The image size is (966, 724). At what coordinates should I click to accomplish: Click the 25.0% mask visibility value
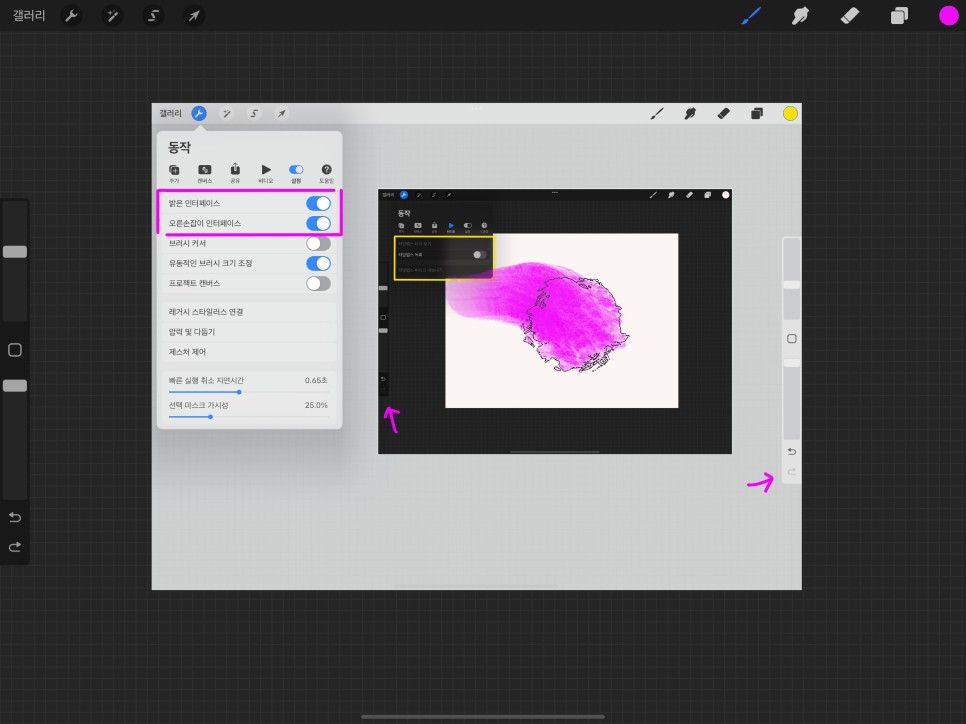(316, 405)
